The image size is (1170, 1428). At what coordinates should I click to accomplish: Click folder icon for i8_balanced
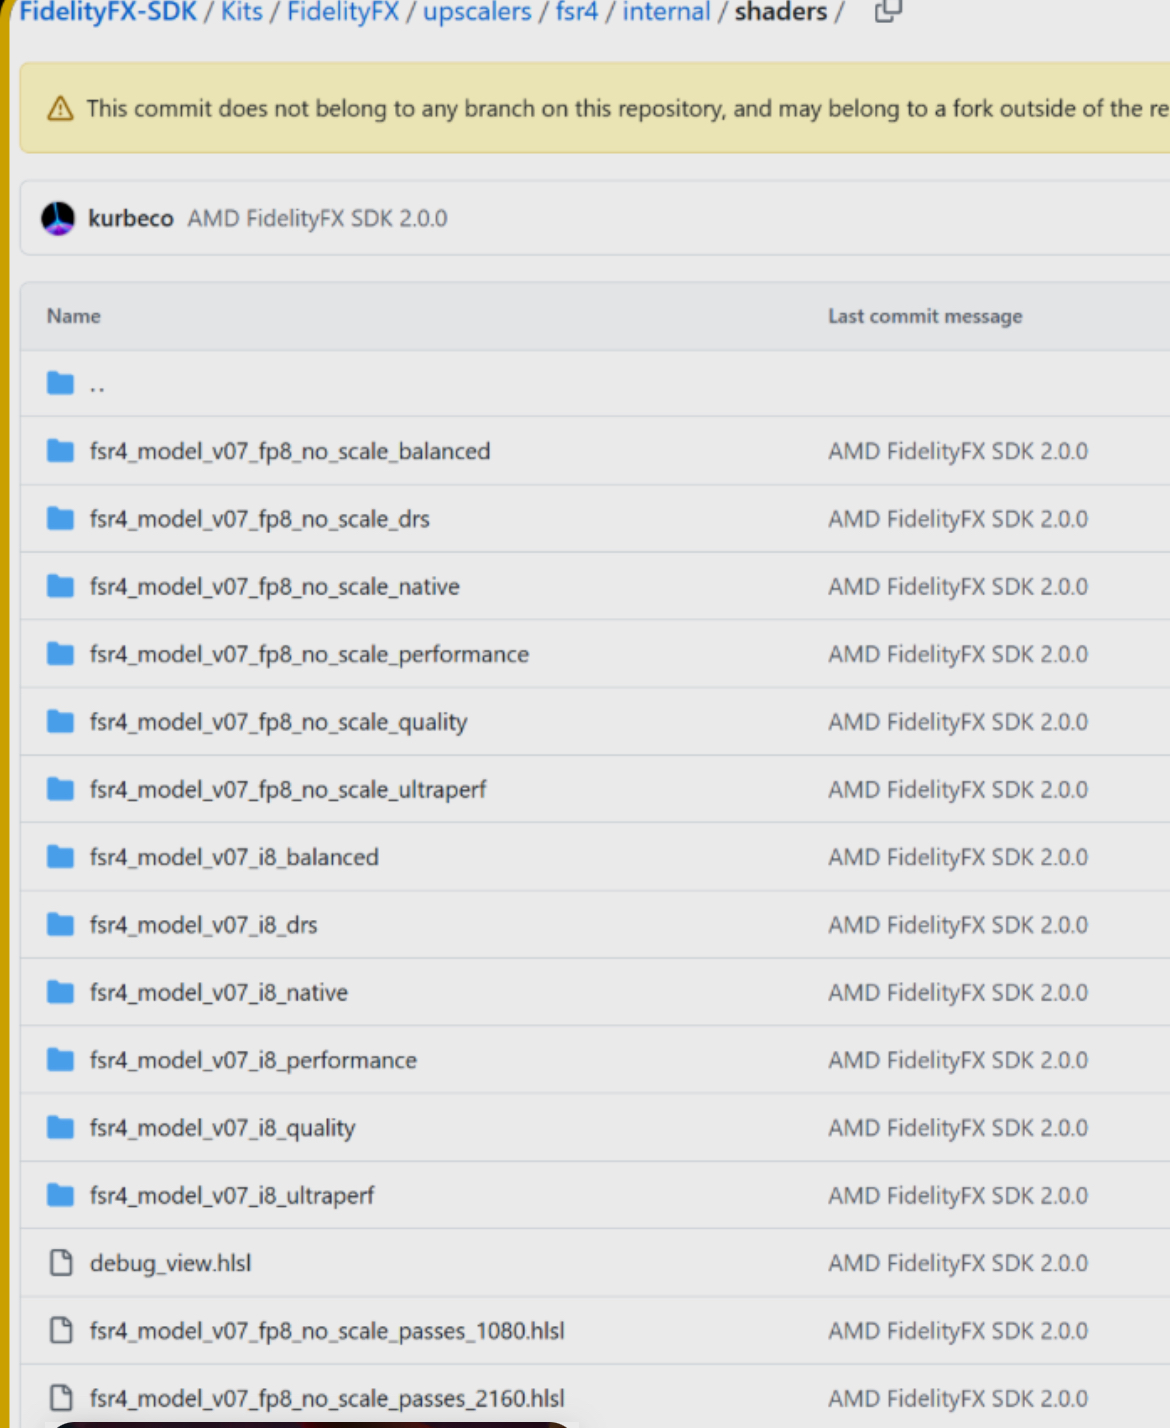point(60,857)
